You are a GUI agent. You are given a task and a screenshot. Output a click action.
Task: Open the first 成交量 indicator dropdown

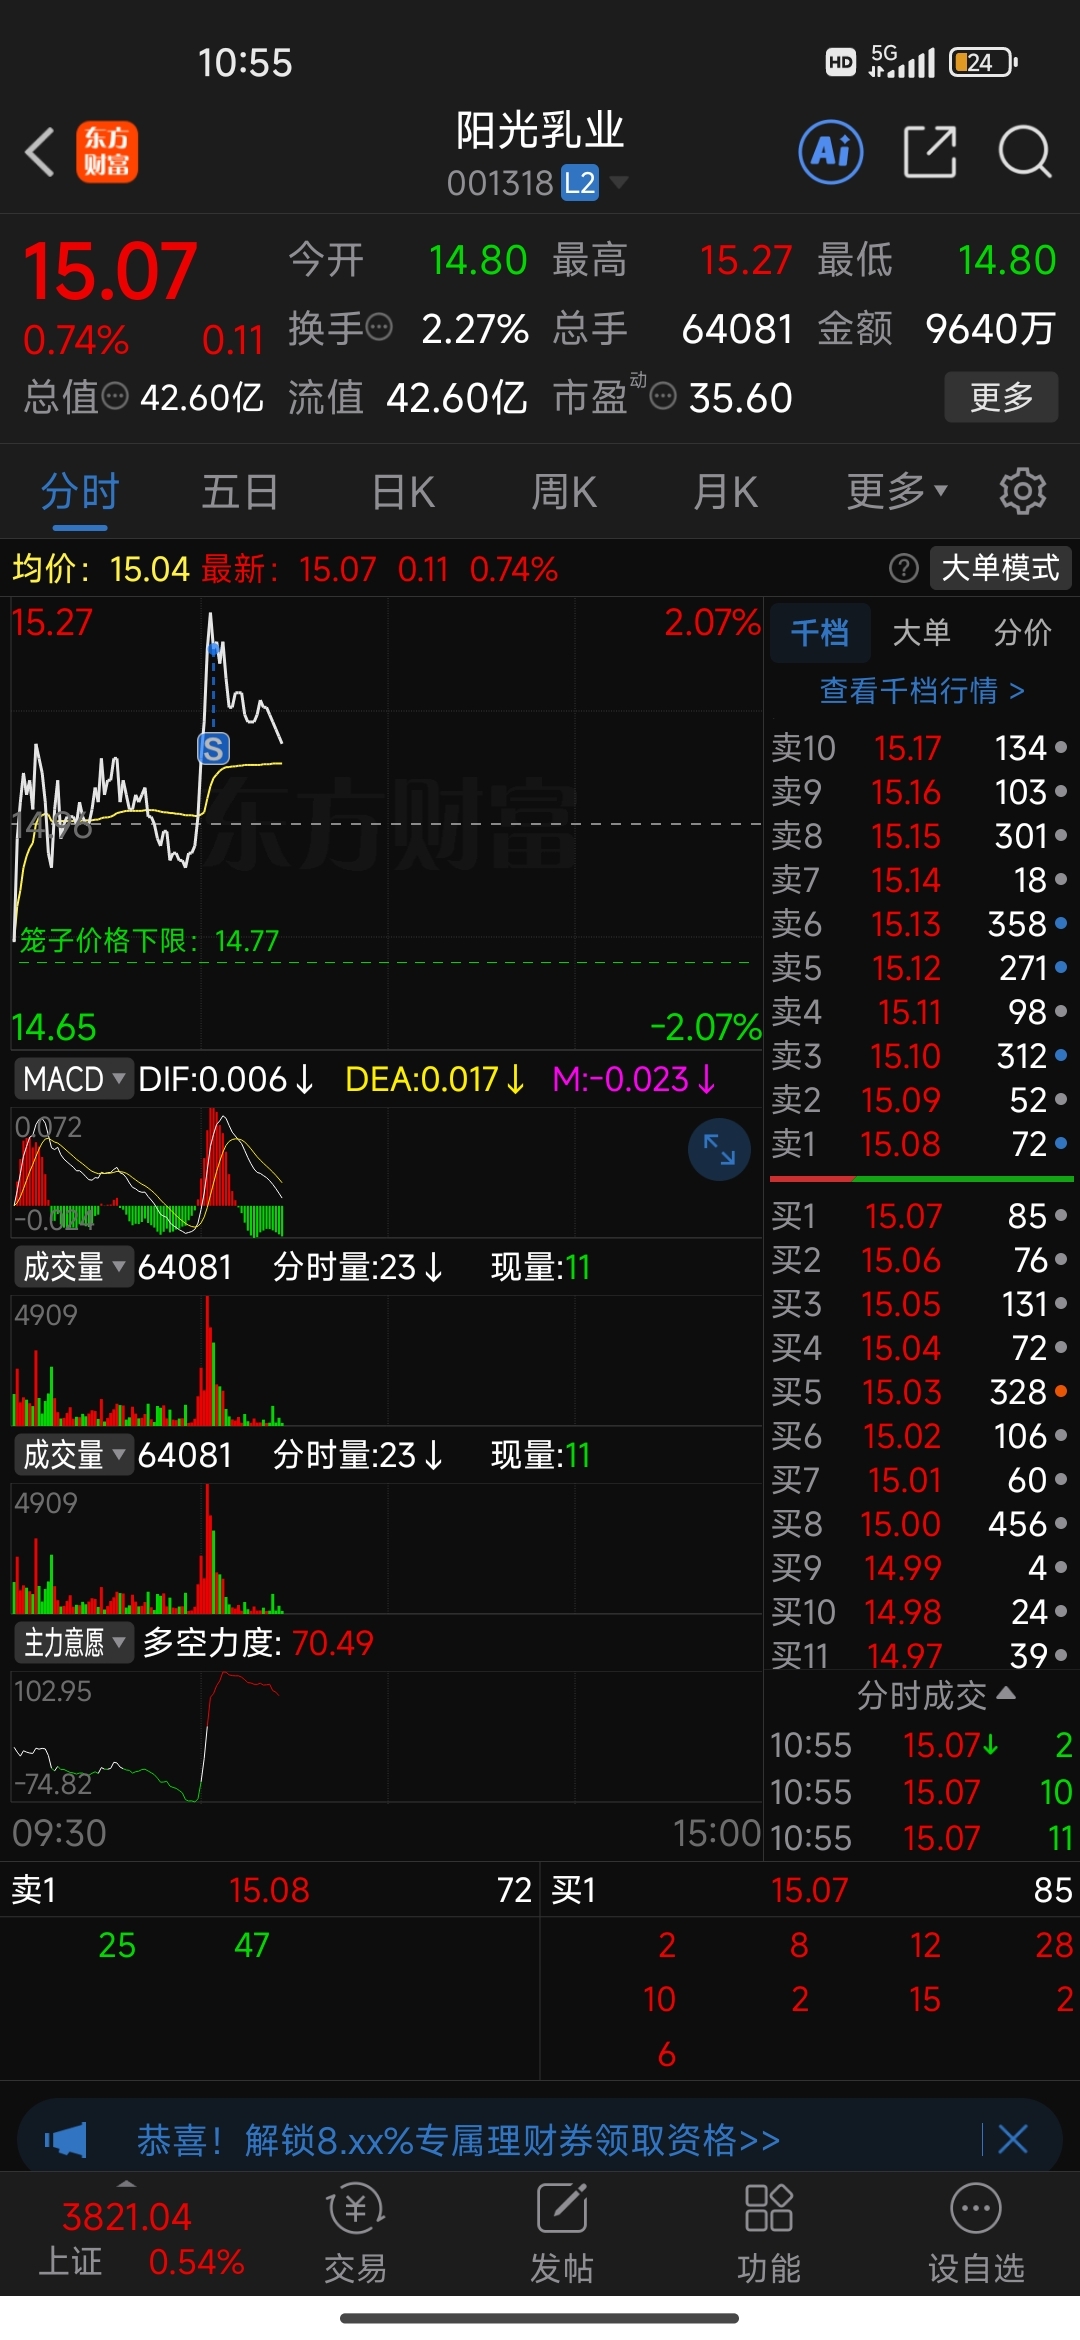(x=73, y=1267)
